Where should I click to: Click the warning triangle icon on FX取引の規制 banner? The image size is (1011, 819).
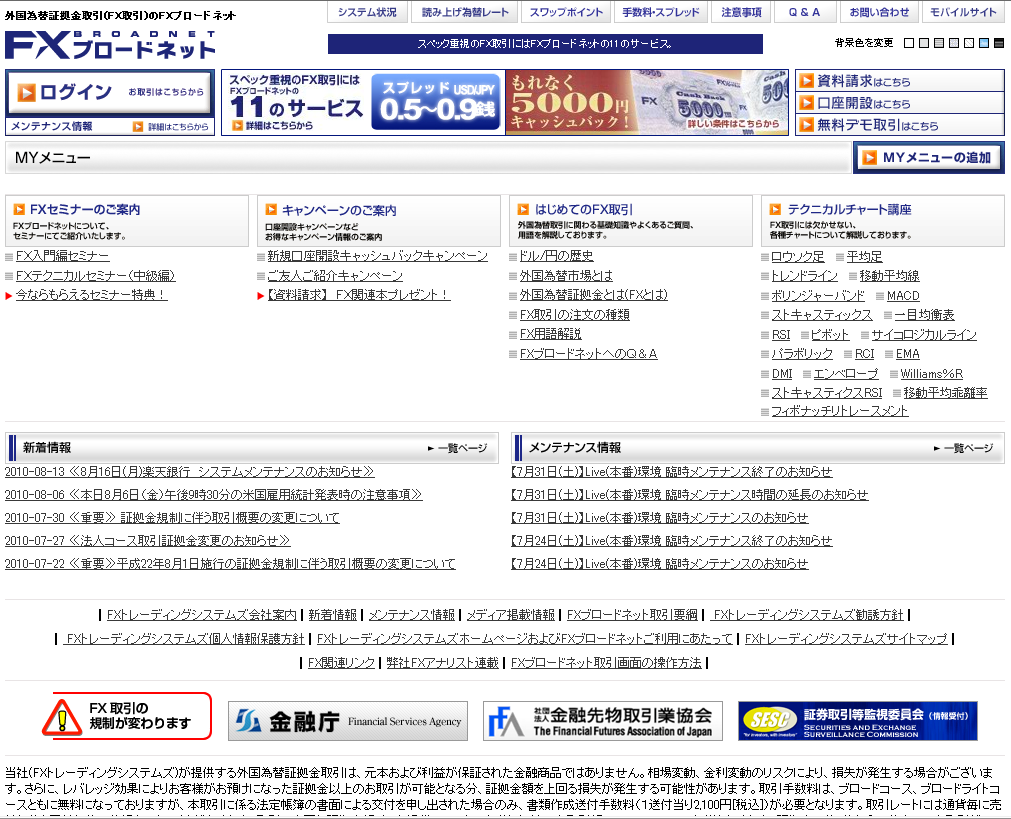[62, 718]
